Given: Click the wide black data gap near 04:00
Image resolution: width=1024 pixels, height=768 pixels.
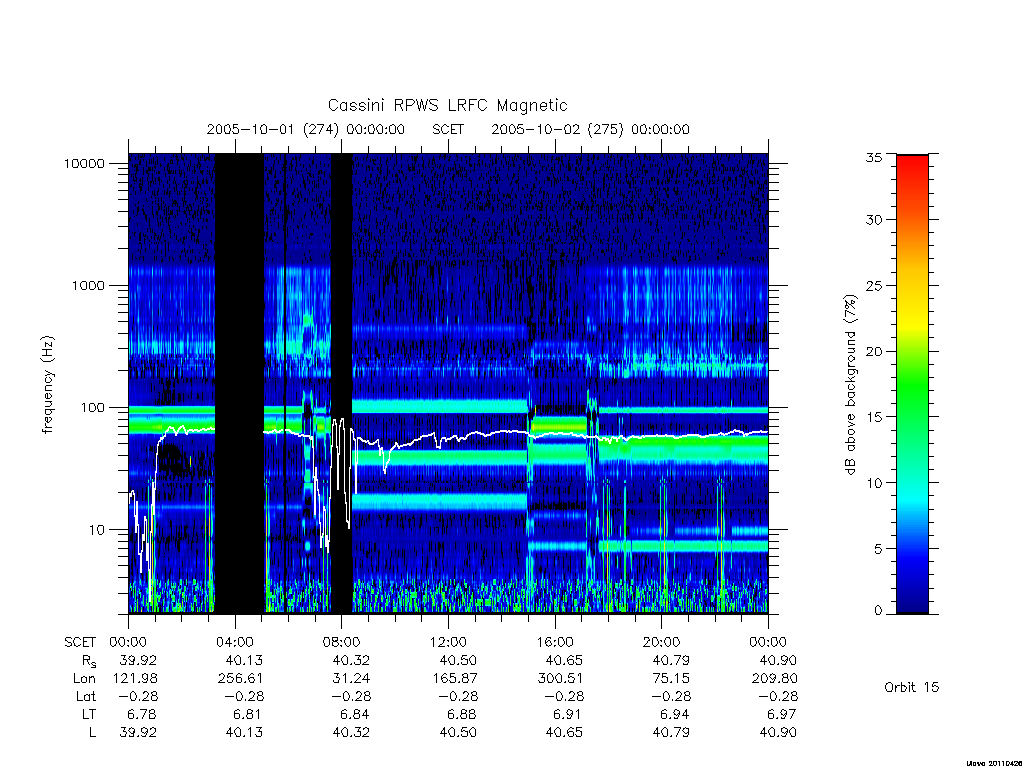Looking at the screenshot, I should click(239, 383).
